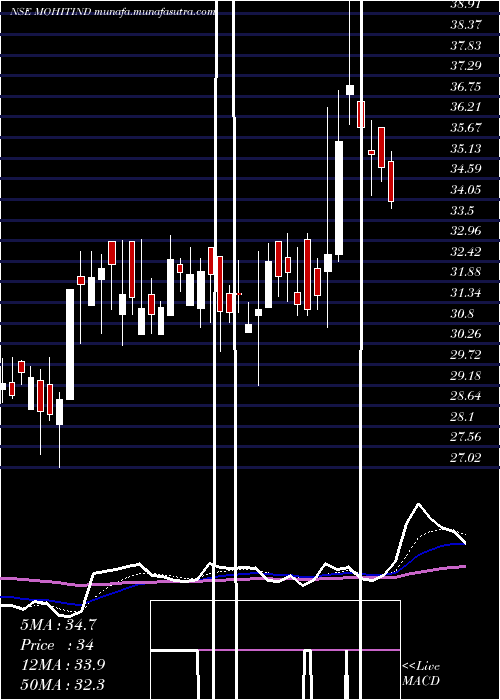Click the 5MA : 34.7 readout
This screenshot has height=700, width=500.
(58, 625)
